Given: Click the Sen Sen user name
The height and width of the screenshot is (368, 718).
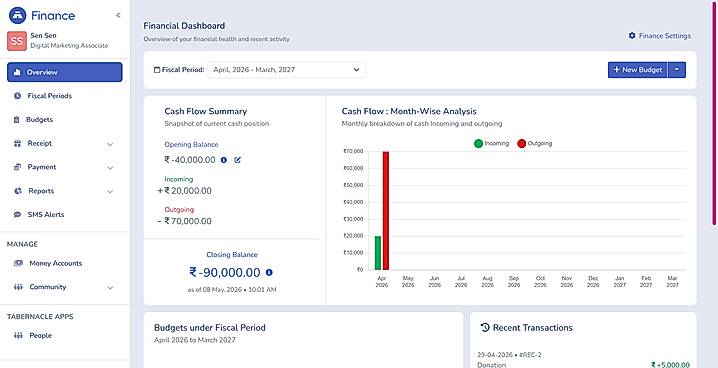Looking at the screenshot, I should coord(44,36).
